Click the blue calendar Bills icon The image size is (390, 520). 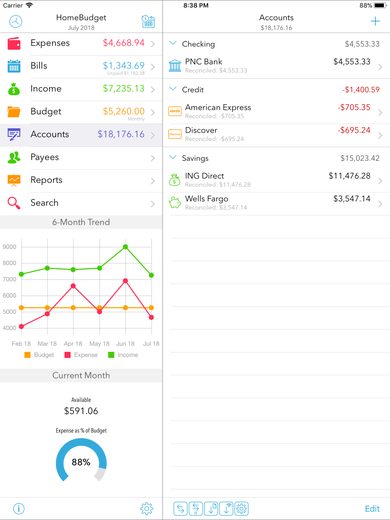[x=14, y=66]
